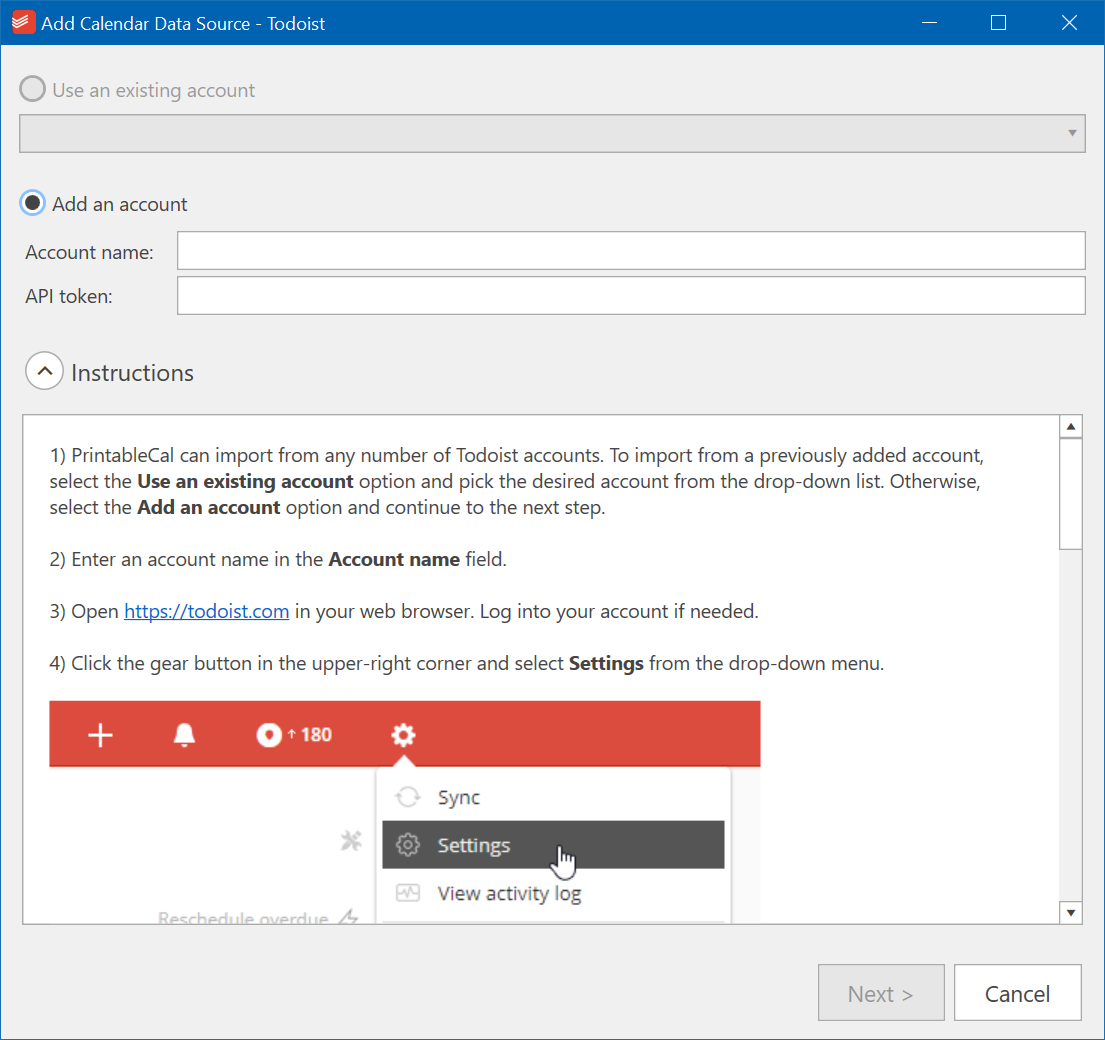Maximize the Add Calendar Data Source window
This screenshot has height=1040, width=1105.
(998, 23)
